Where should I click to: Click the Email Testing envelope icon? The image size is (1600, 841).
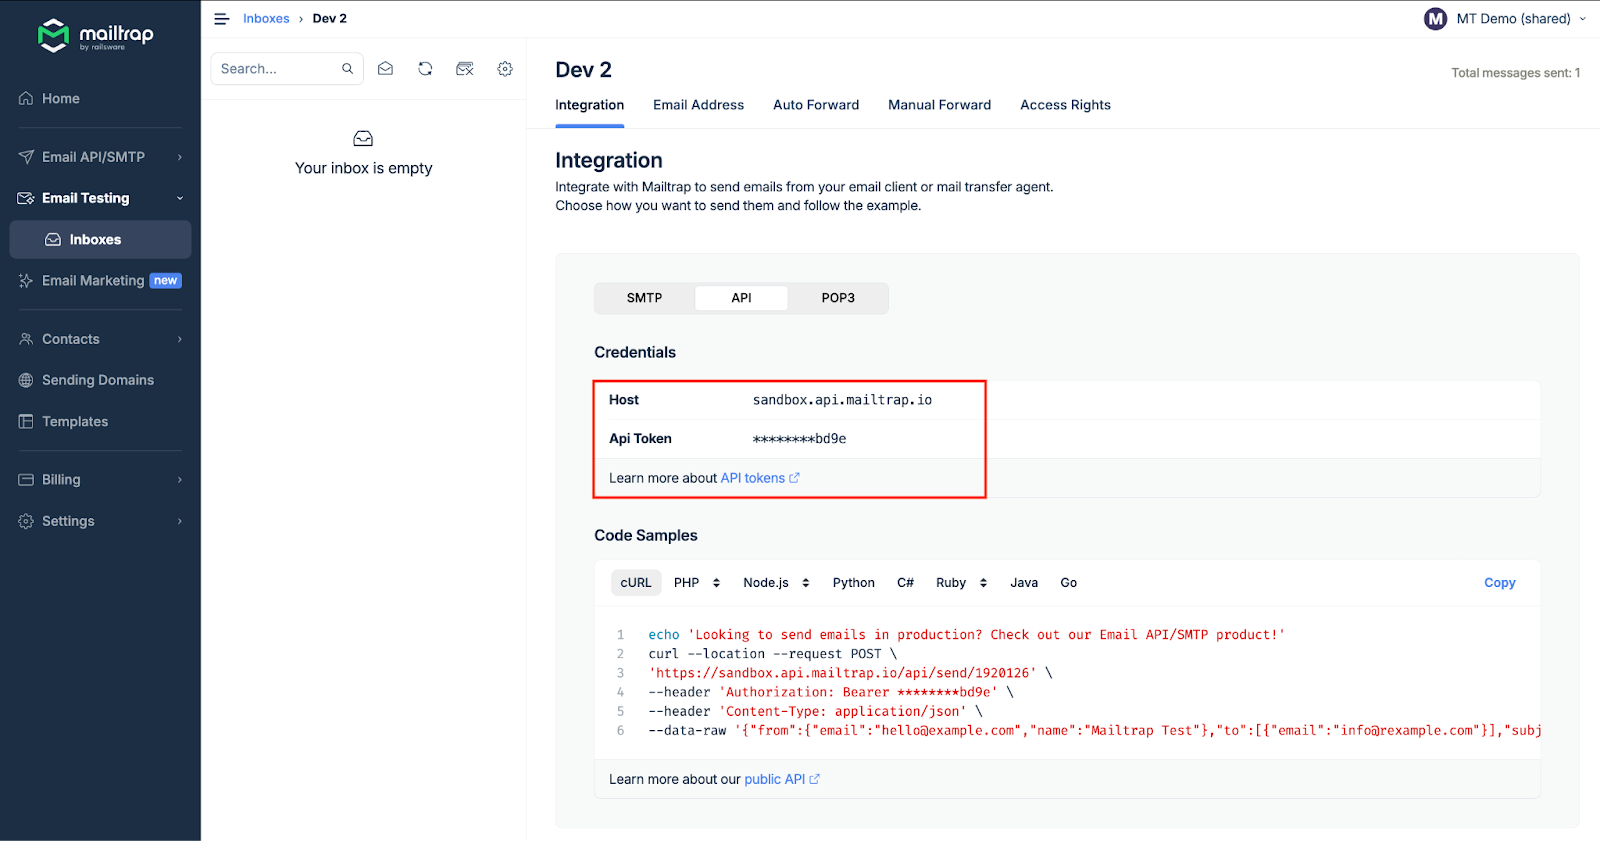click(26, 198)
